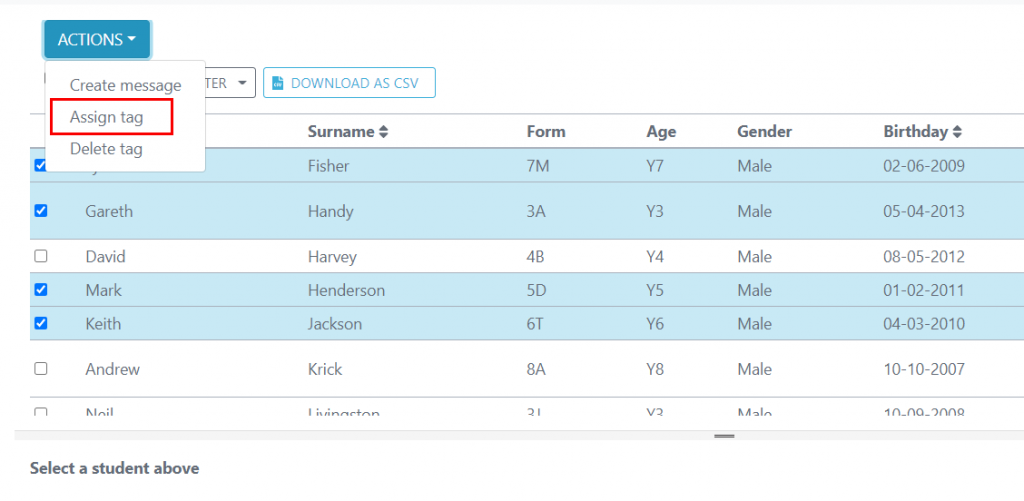Screen dimensions: 1024x501
Task: Click the panel divider handle bar
Action: (724, 436)
